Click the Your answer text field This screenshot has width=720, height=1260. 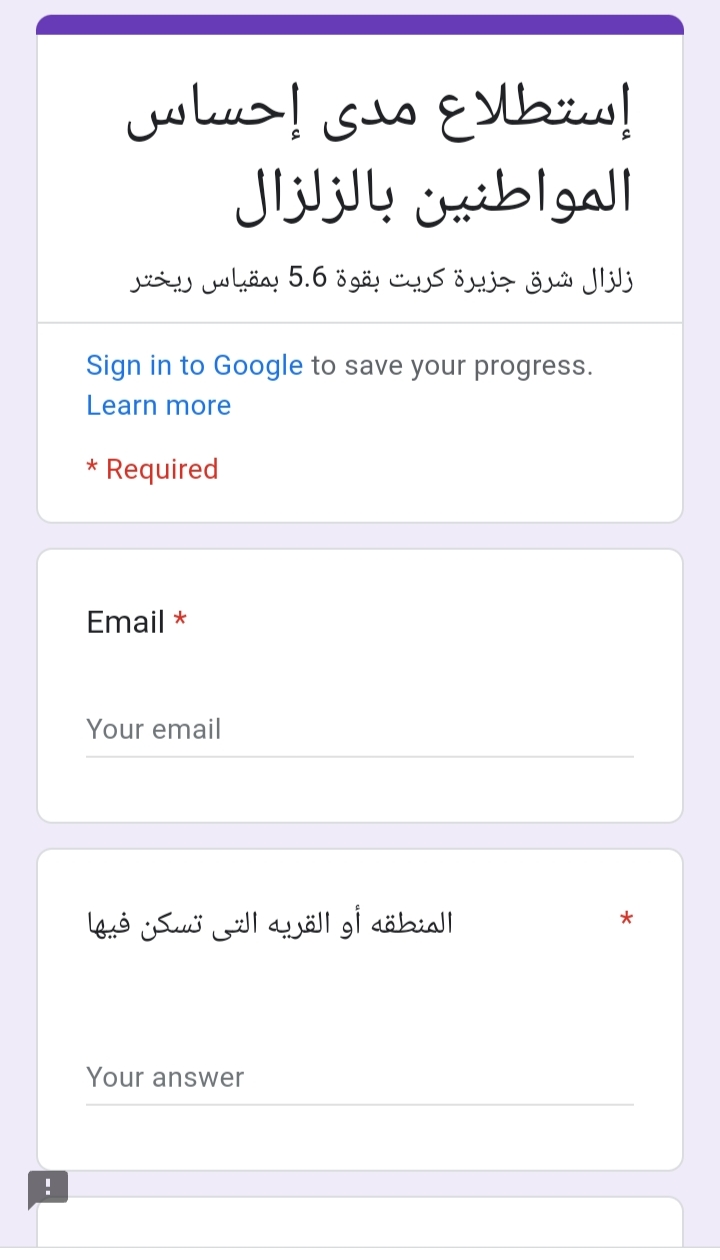360,1078
